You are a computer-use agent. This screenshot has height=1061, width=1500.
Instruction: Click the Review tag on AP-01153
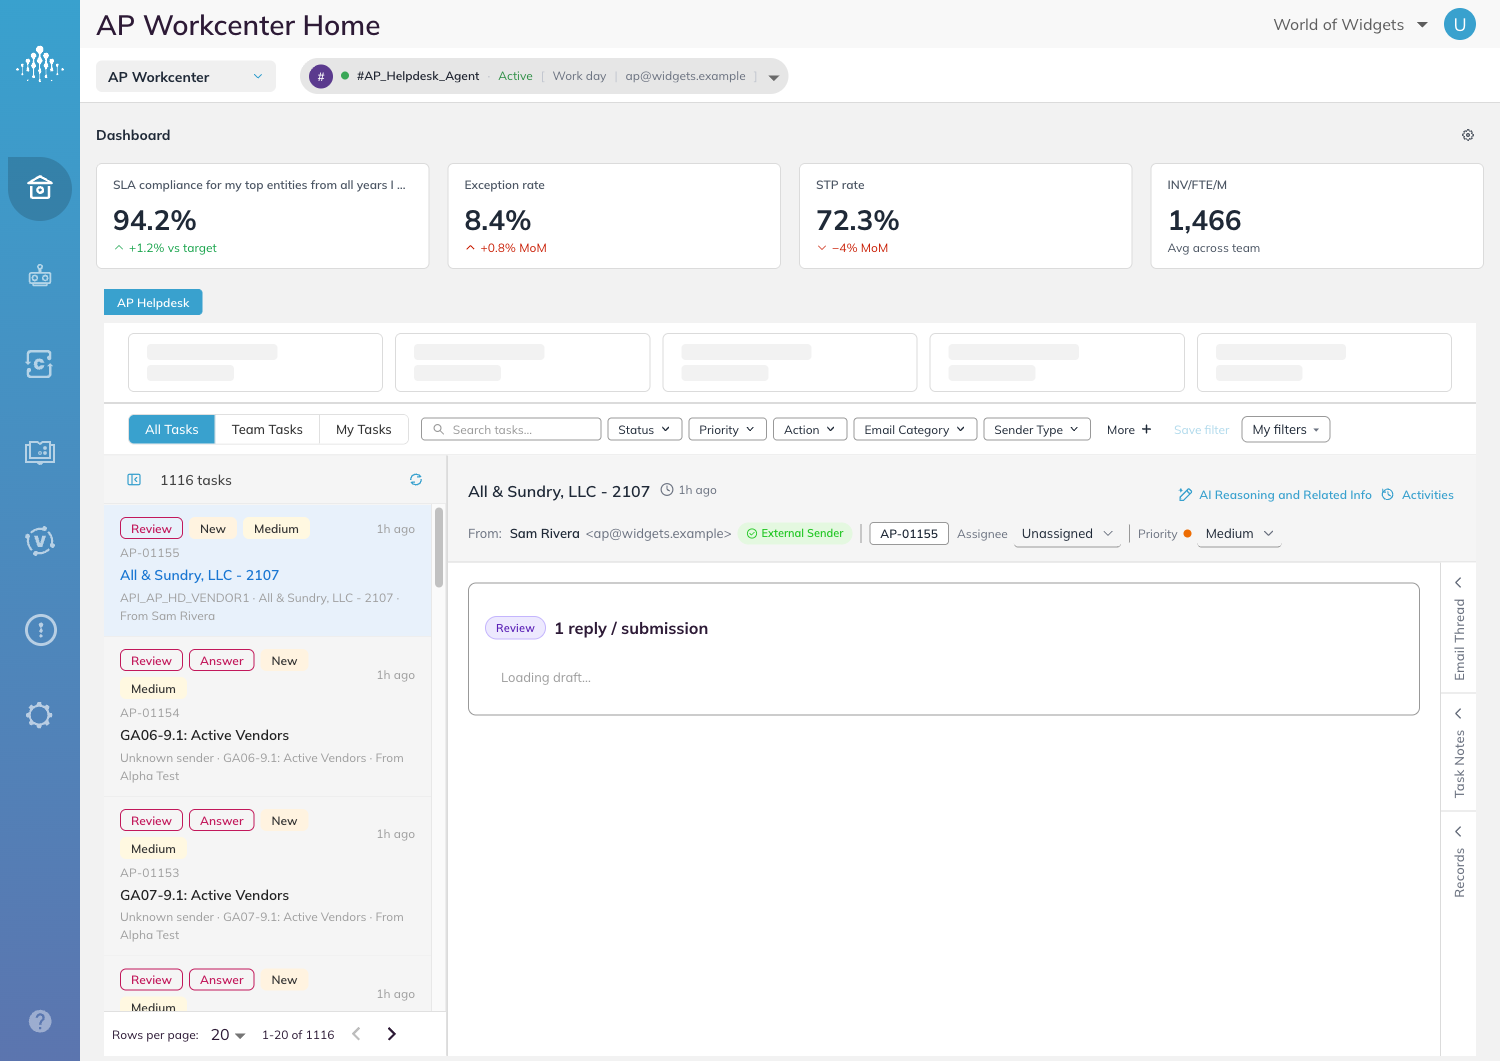pyautogui.click(x=151, y=821)
